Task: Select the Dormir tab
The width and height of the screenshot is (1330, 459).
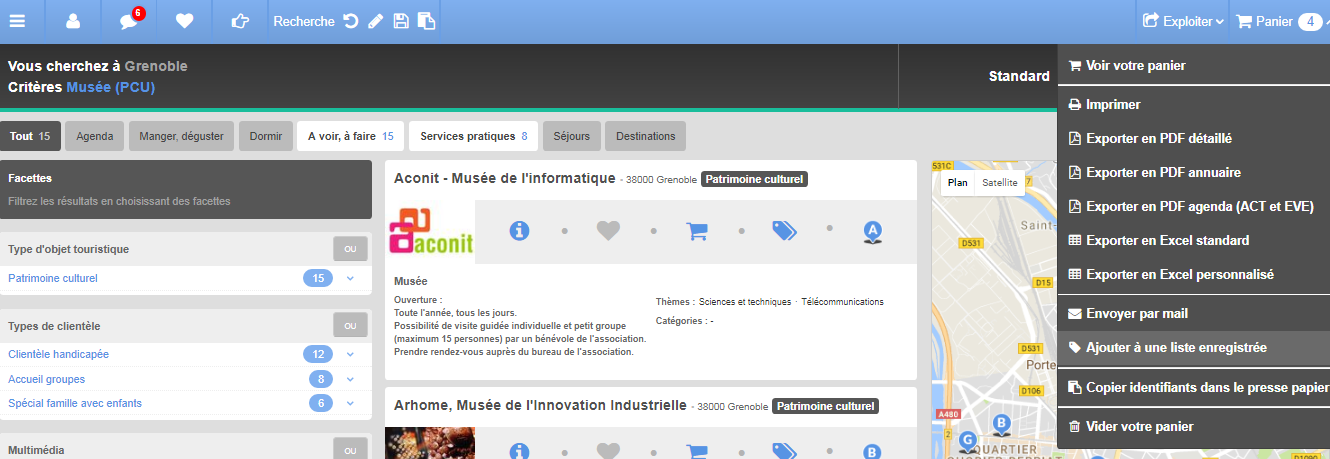Action: [x=265, y=136]
